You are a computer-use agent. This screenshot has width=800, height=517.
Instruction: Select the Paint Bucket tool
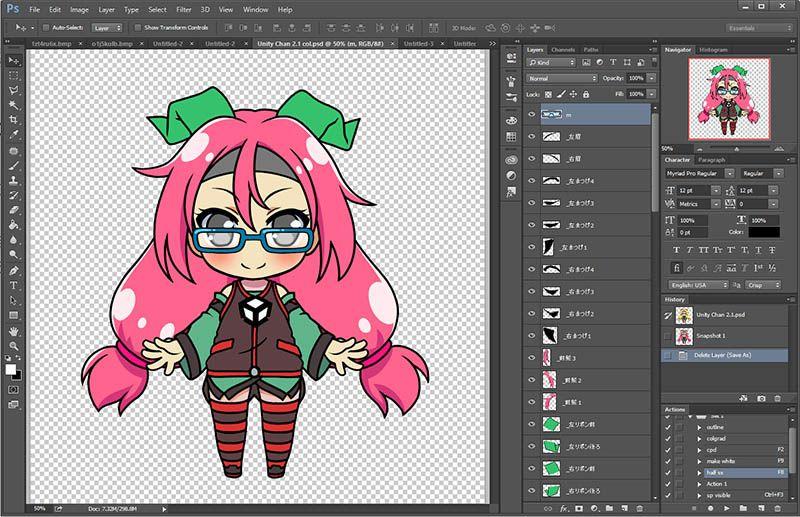[13, 225]
